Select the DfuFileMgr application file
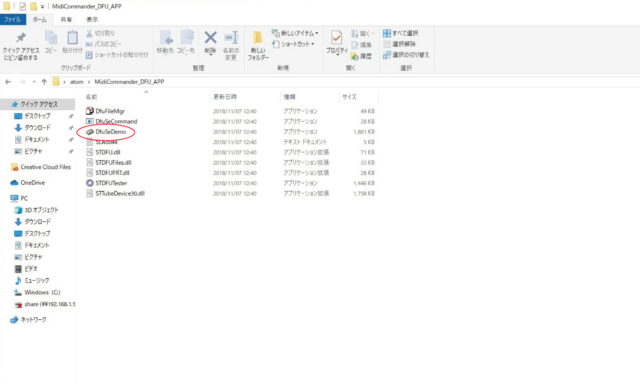Image resolution: width=640 pixels, height=384 pixels. click(110, 111)
